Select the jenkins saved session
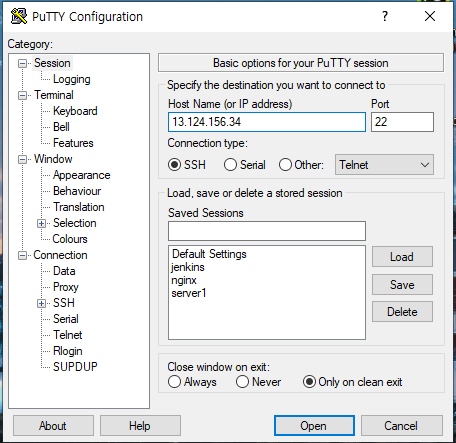This screenshot has height=443, width=456. 188,267
